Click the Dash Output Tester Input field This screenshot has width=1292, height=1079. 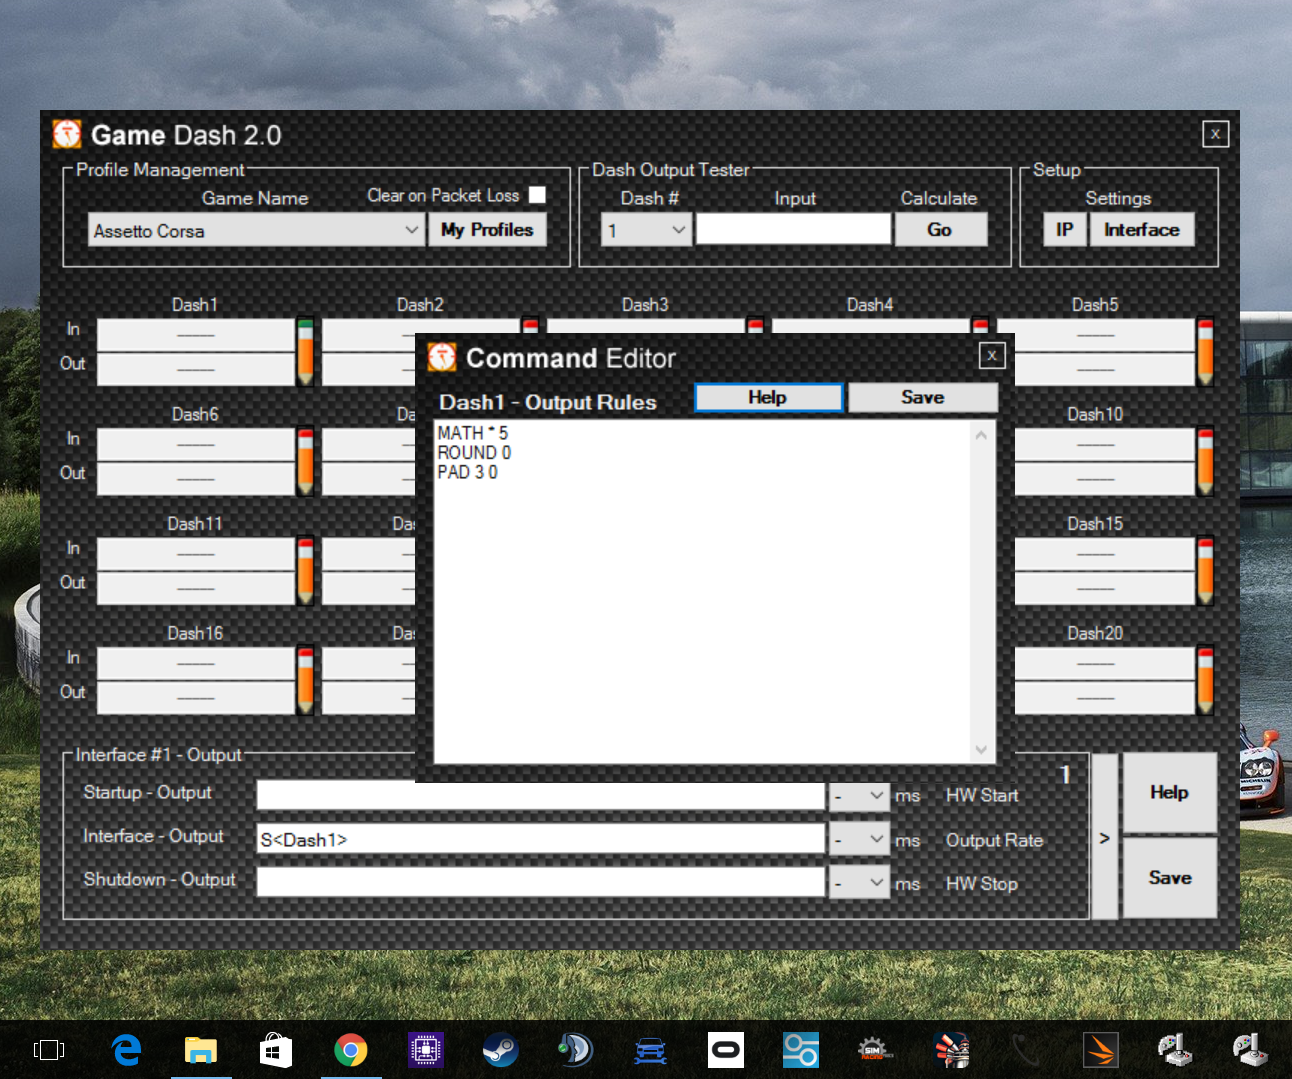pyautogui.click(x=793, y=230)
